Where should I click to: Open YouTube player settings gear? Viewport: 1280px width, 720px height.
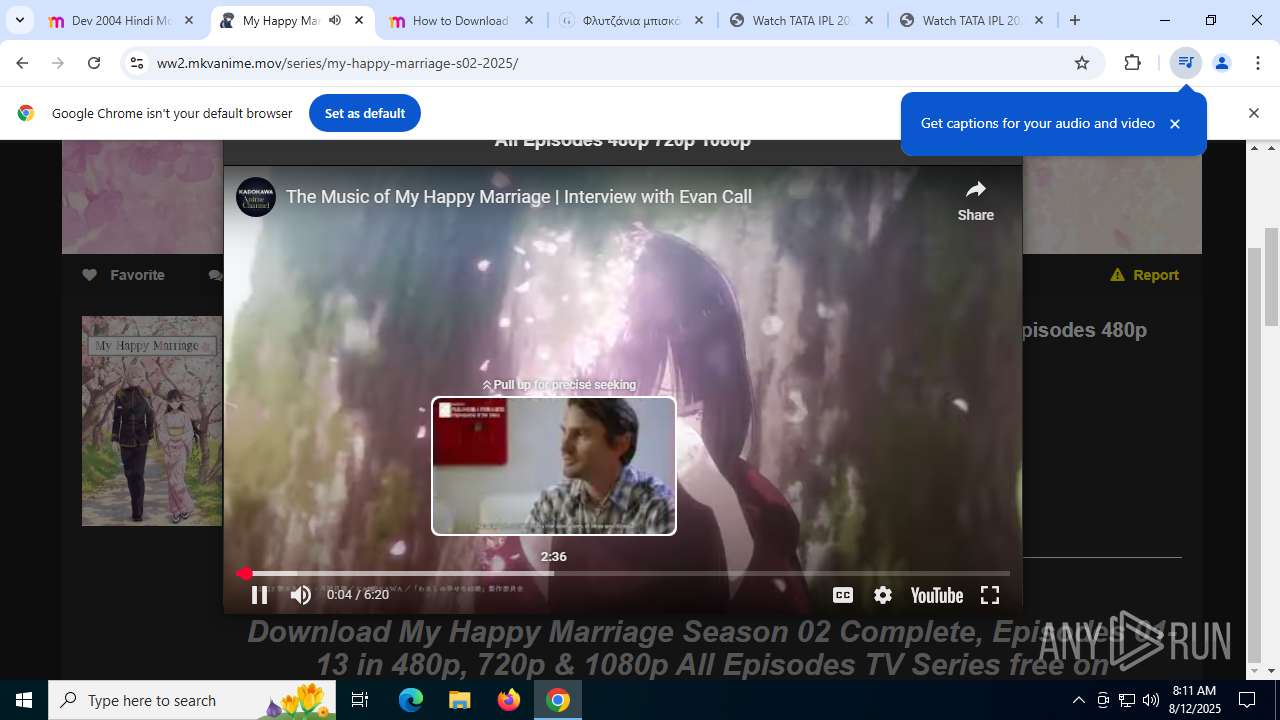(x=883, y=595)
